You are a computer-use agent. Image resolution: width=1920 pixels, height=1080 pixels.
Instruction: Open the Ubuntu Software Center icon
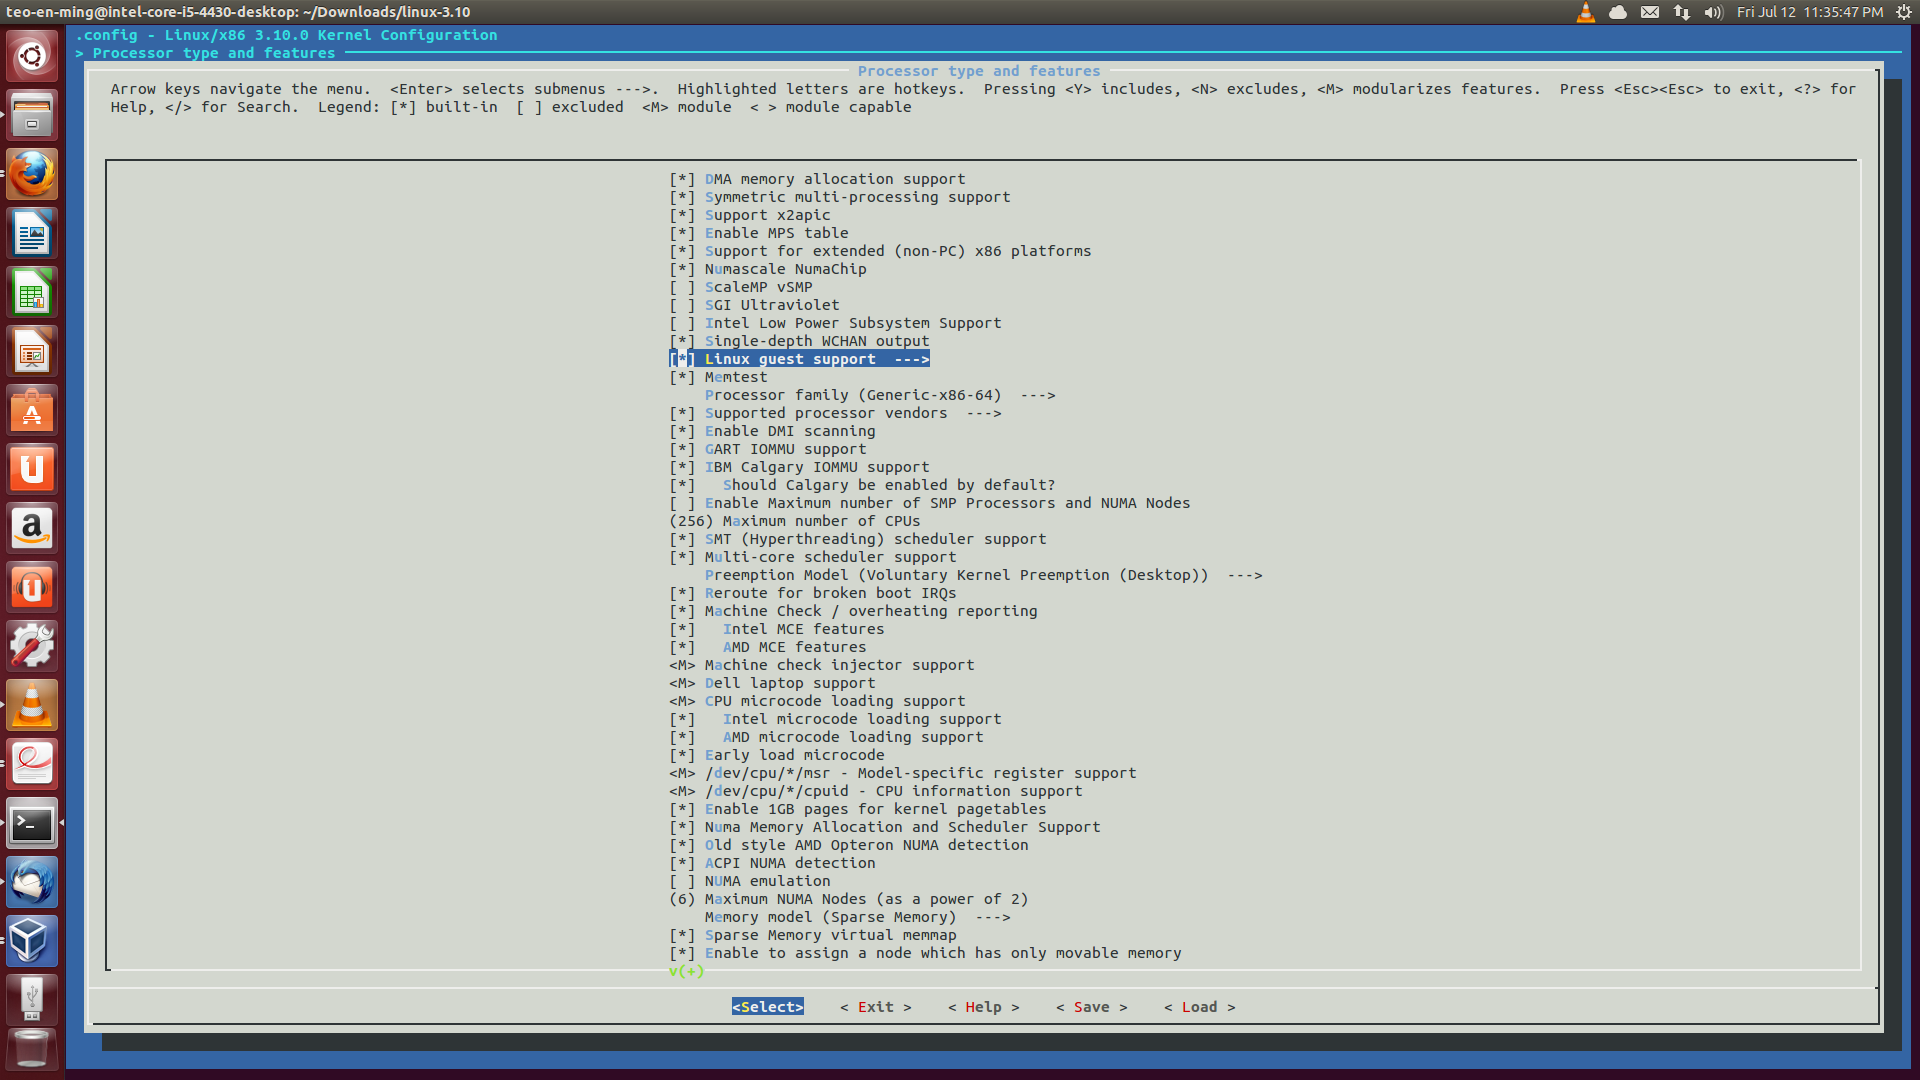32,411
